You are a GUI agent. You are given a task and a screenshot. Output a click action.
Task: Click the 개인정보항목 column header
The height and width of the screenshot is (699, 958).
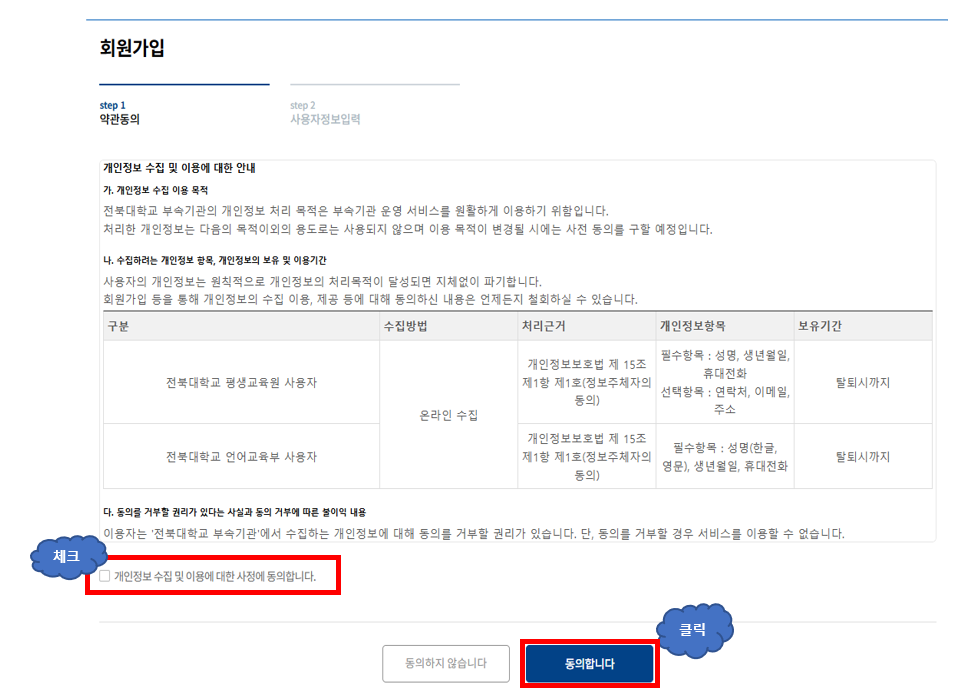pyautogui.click(x=725, y=326)
